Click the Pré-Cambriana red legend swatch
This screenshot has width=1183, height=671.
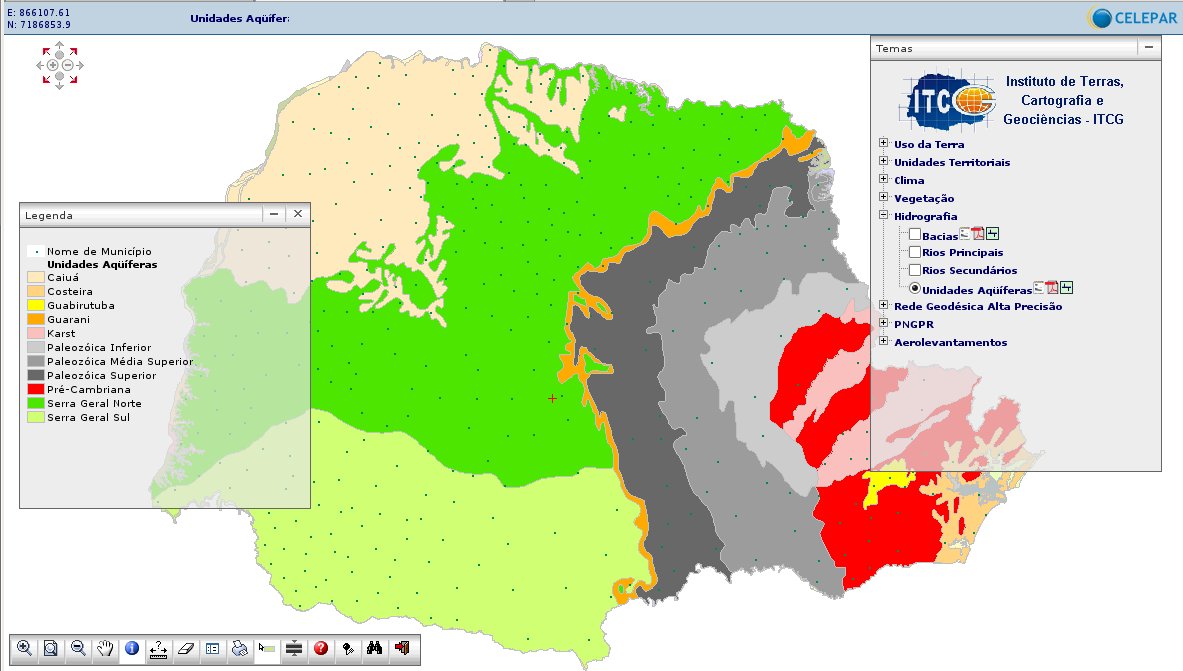pos(35,389)
